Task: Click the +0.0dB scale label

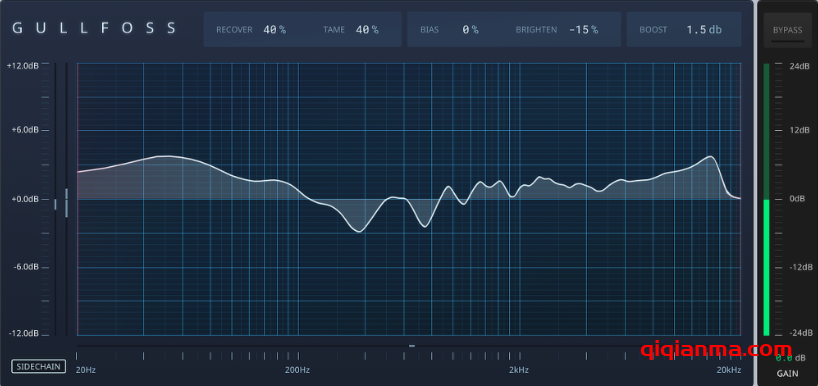Action: click(24, 199)
